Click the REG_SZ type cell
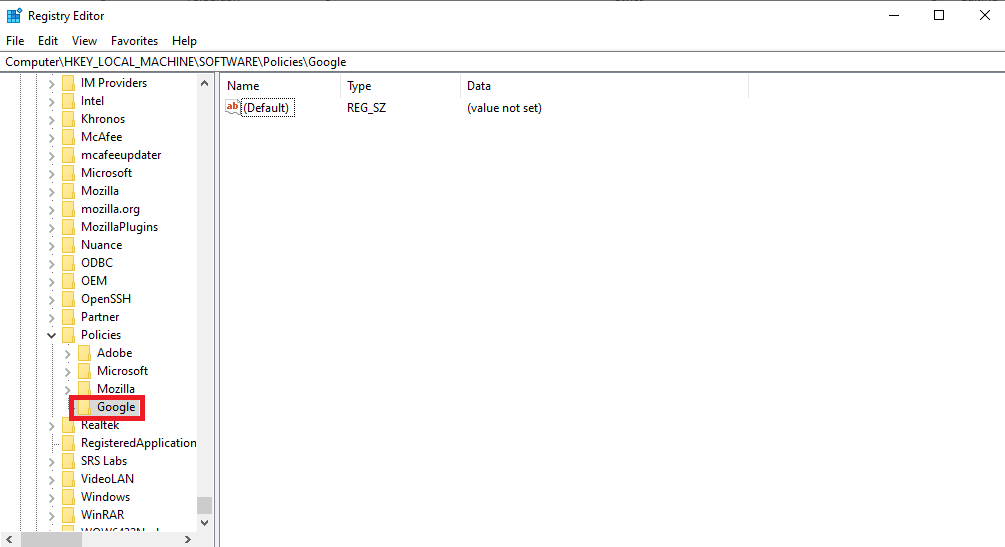 367,108
